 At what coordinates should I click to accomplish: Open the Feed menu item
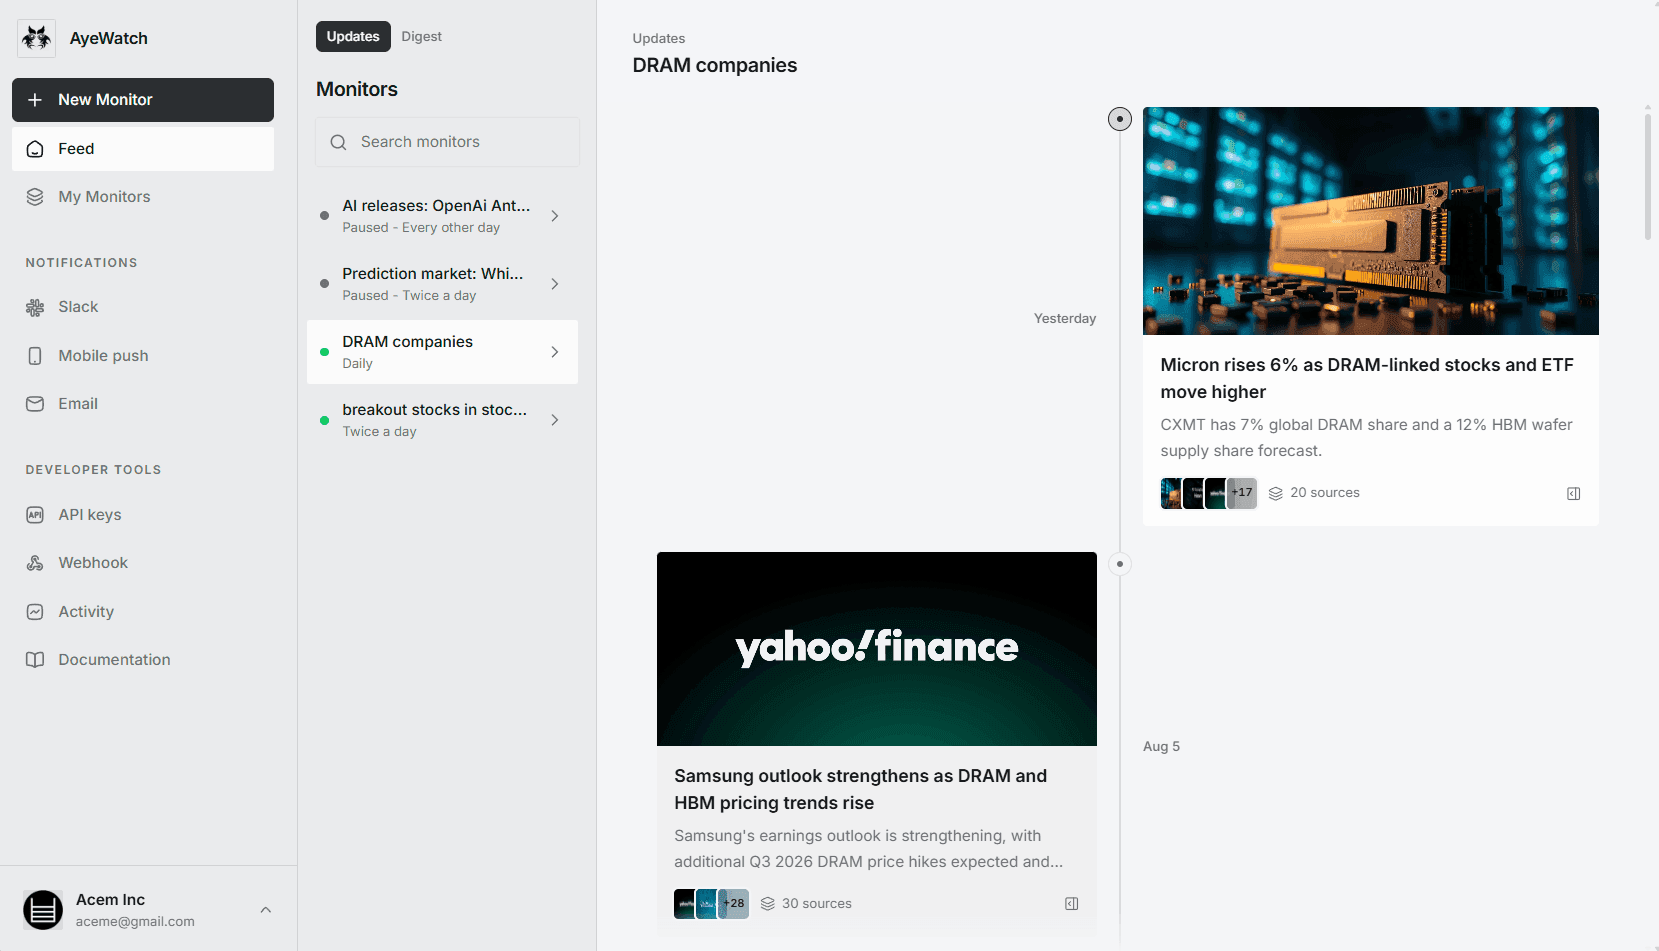tap(143, 149)
